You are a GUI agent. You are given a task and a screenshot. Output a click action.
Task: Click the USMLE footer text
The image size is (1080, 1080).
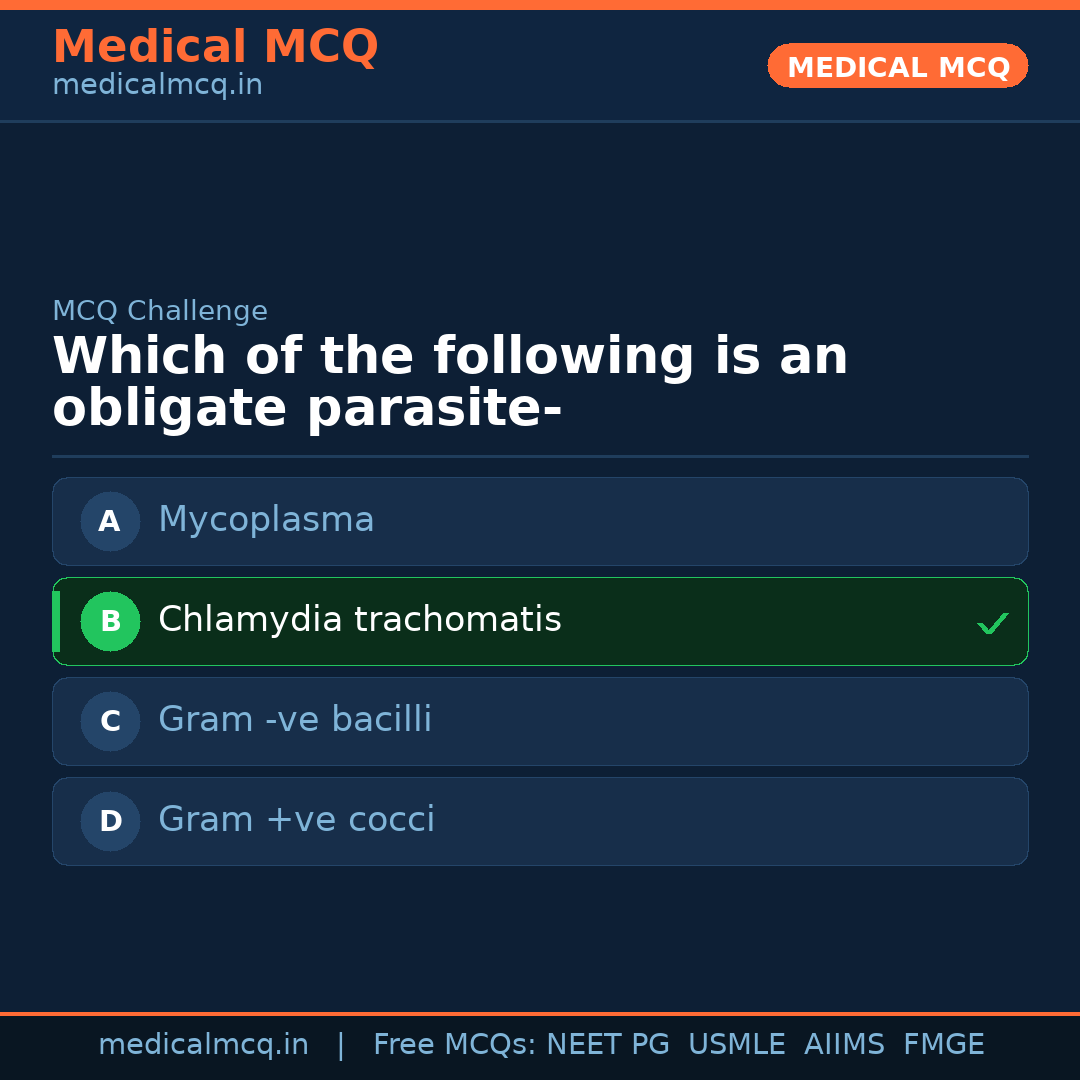point(736,1045)
